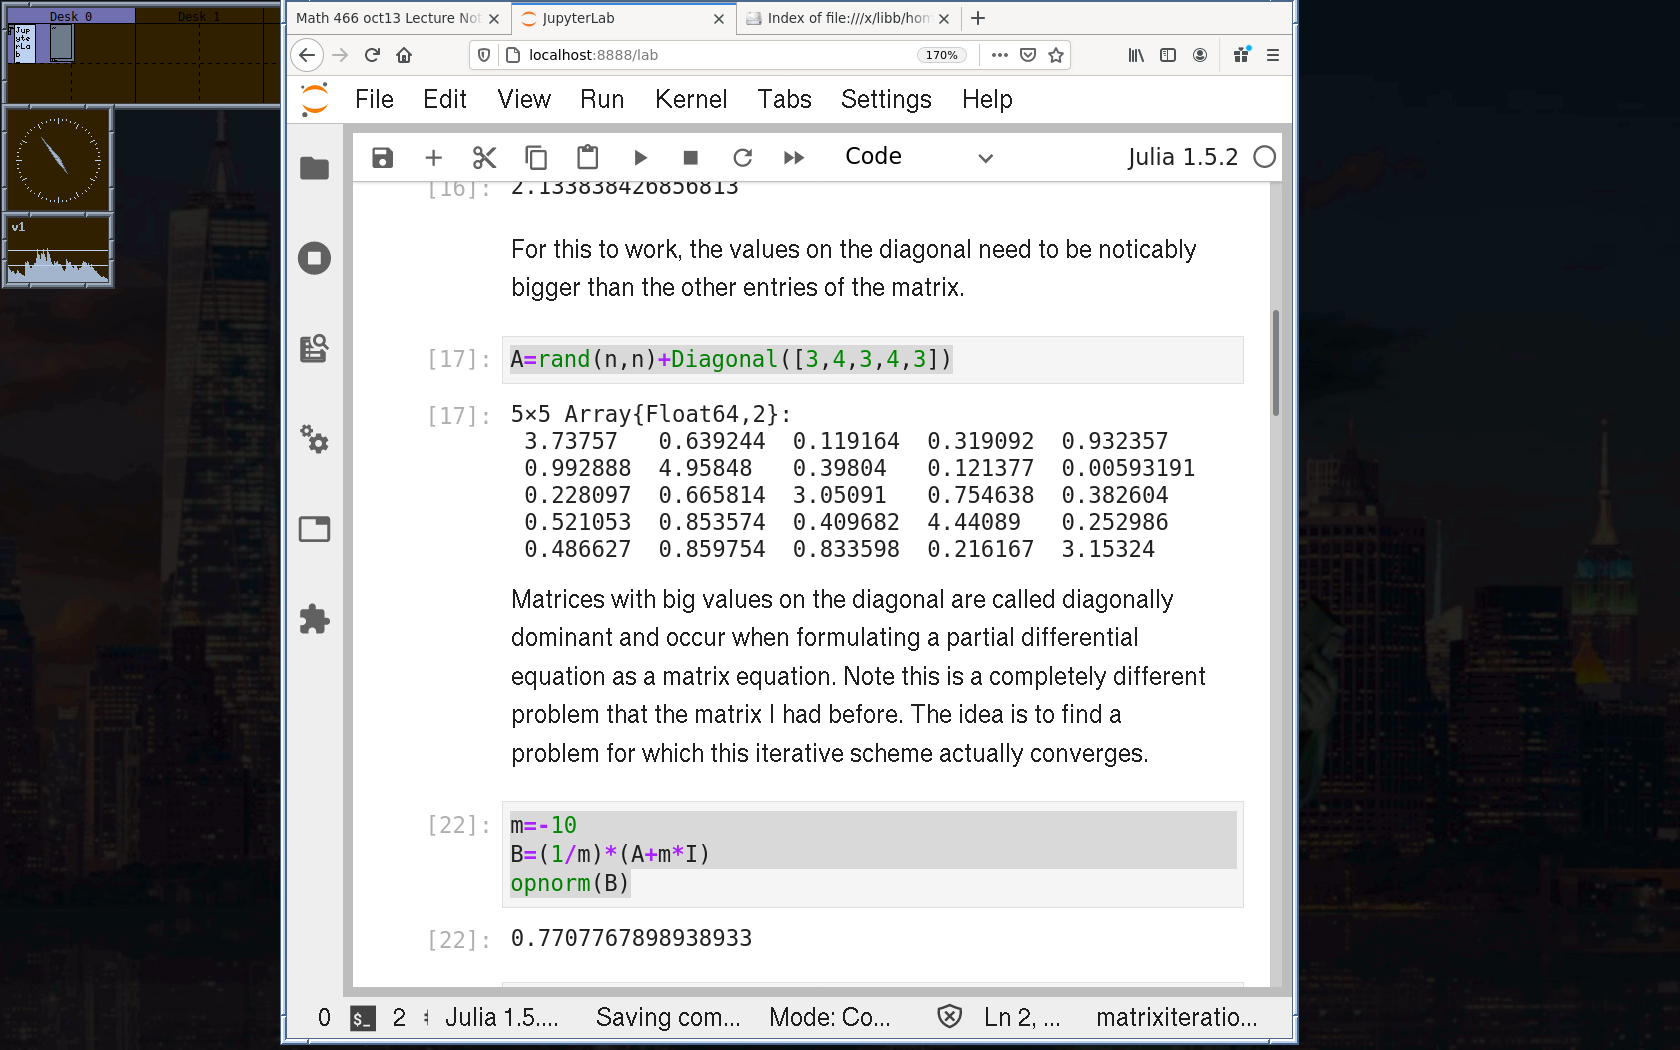Click the 170% zoom level indicator
The image size is (1680, 1050).
pos(941,55)
